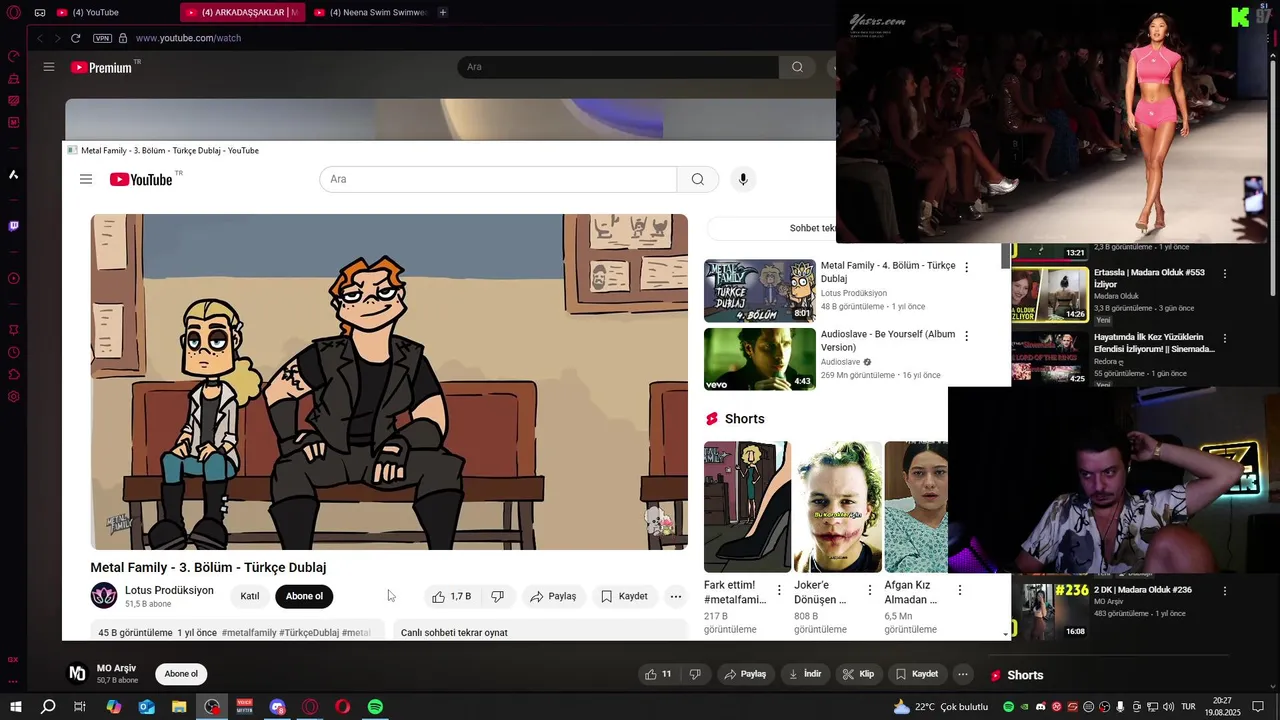Dislike the MO Arşiv video

697,674
